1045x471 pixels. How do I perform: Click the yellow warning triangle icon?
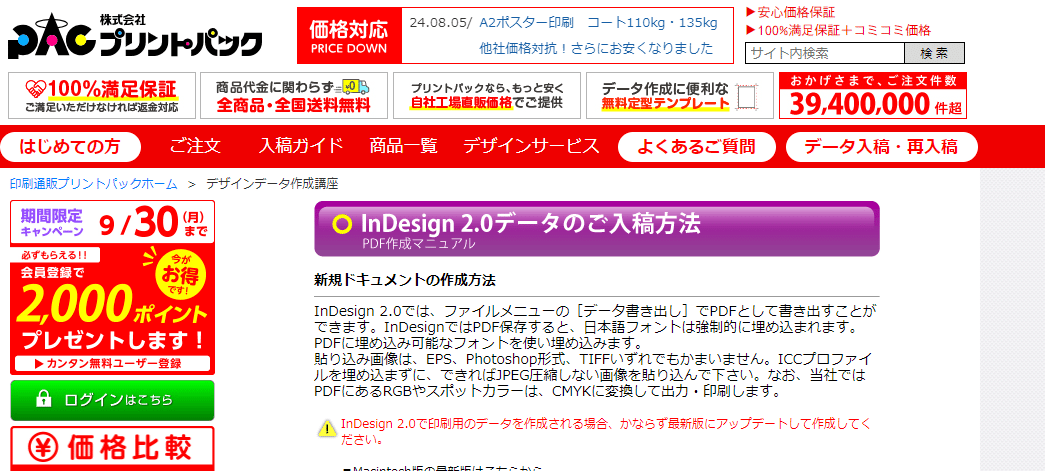click(x=326, y=428)
